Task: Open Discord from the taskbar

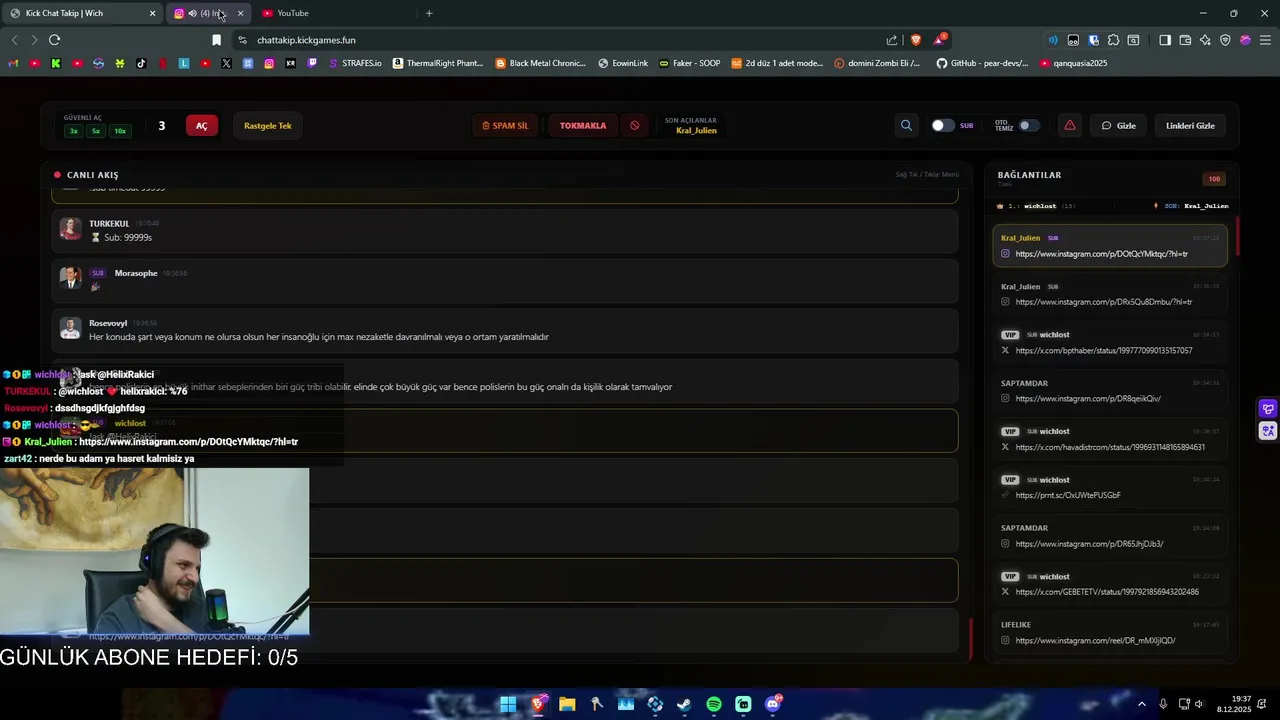Action: point(772,704)
